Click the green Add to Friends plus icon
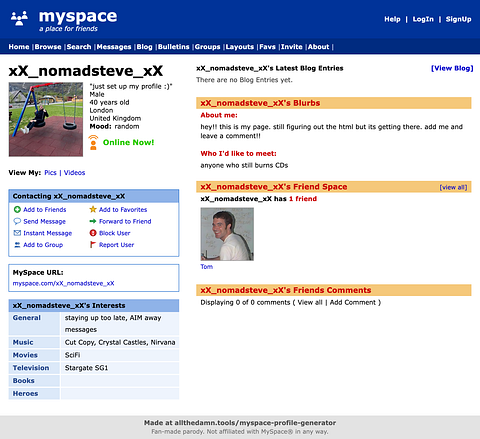Image resolution: width=480 pixels, height=439 pixels. (x=17, y=209)
